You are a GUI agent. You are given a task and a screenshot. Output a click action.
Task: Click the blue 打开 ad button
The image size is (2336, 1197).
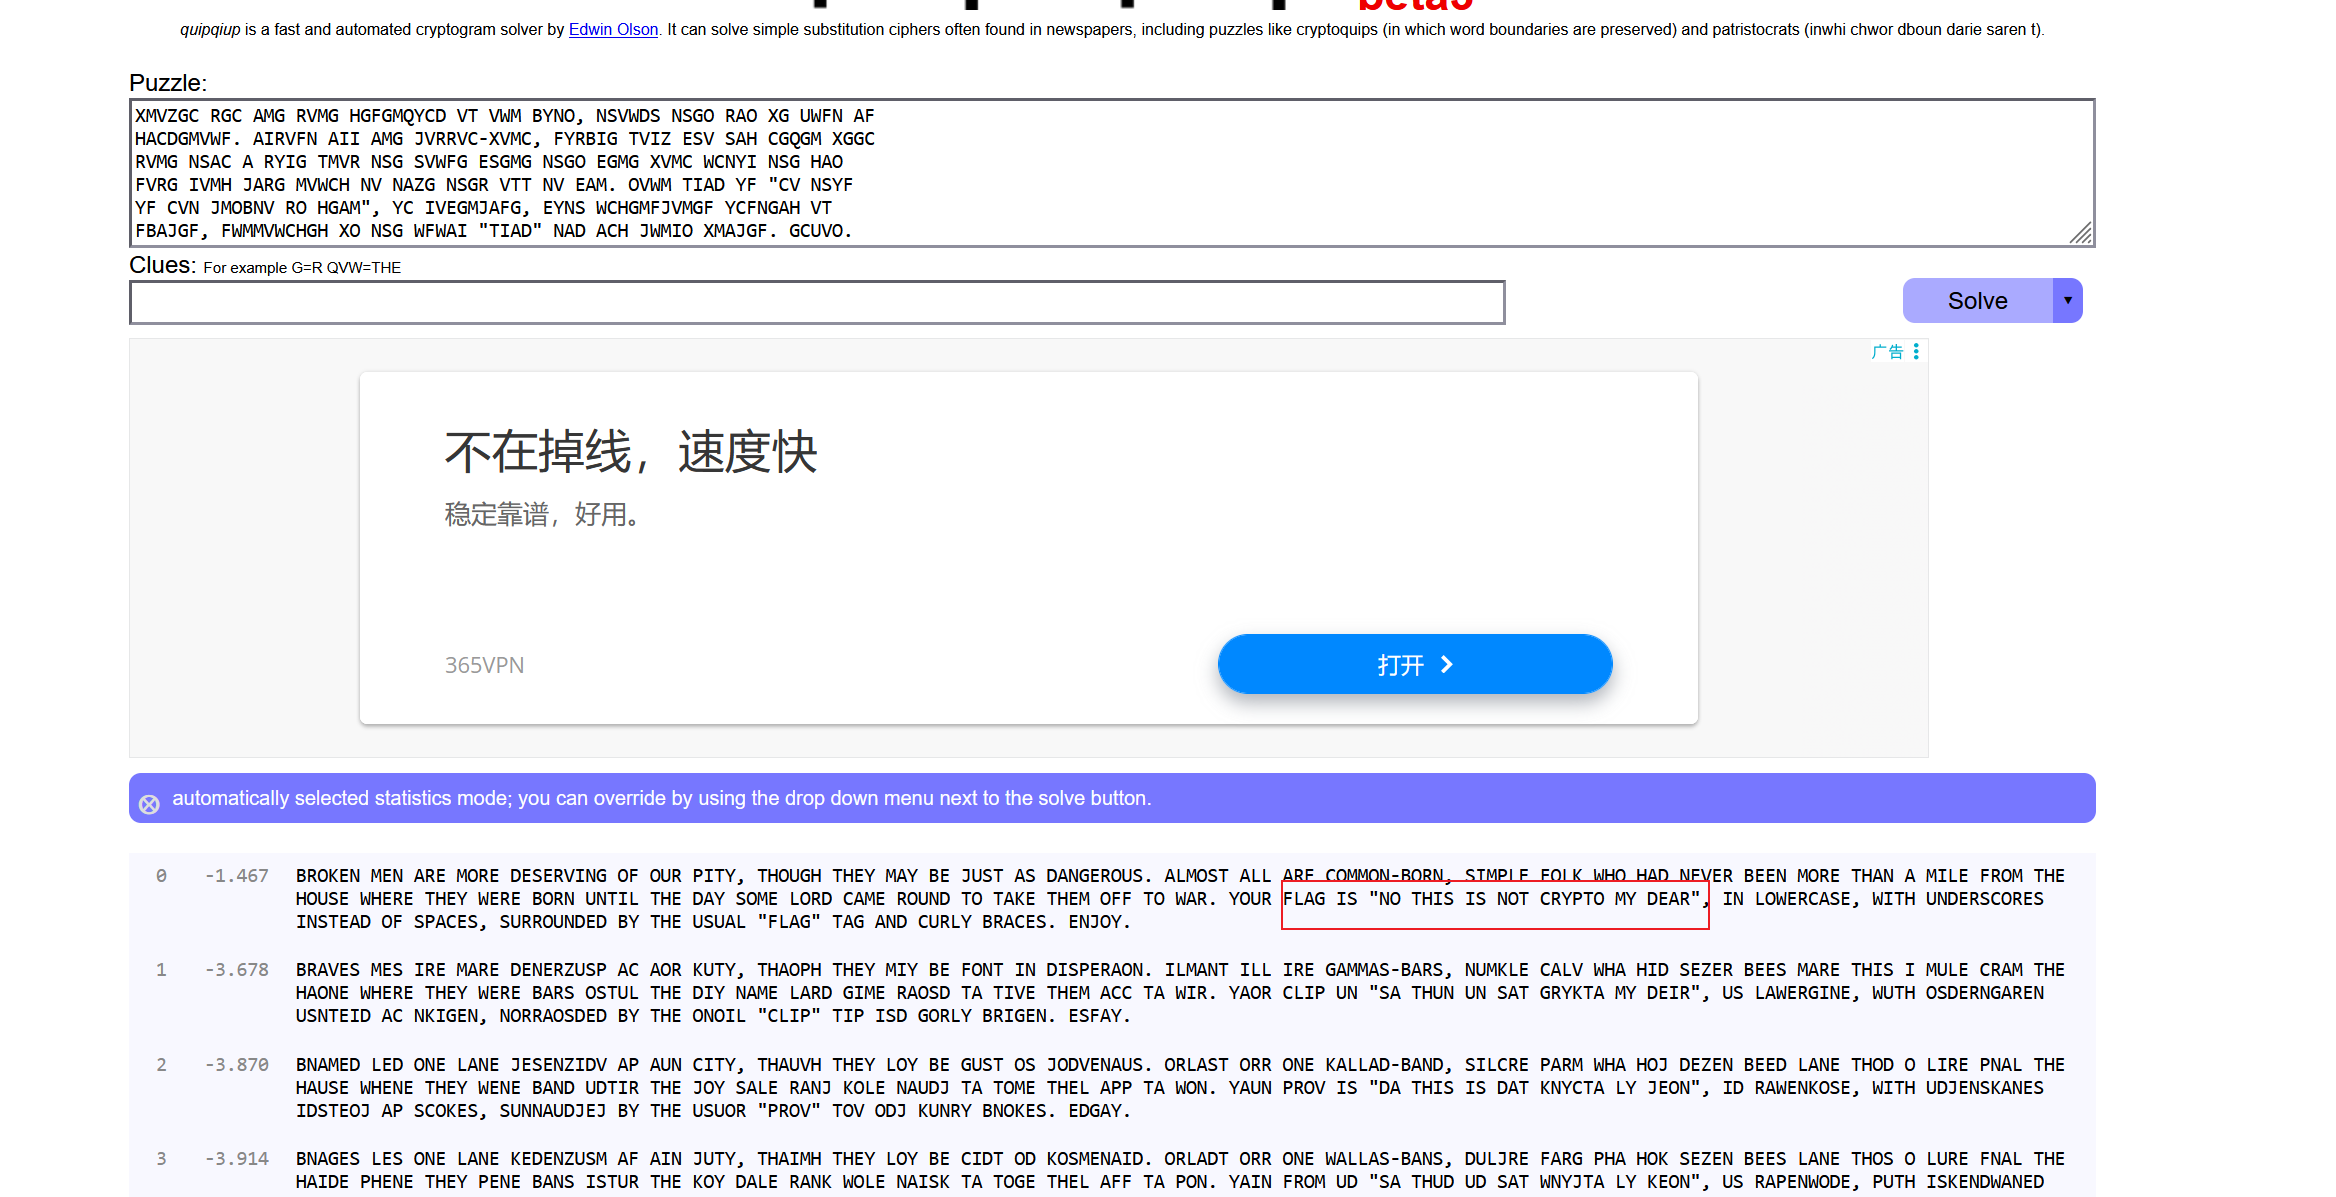pos(1414,664)
